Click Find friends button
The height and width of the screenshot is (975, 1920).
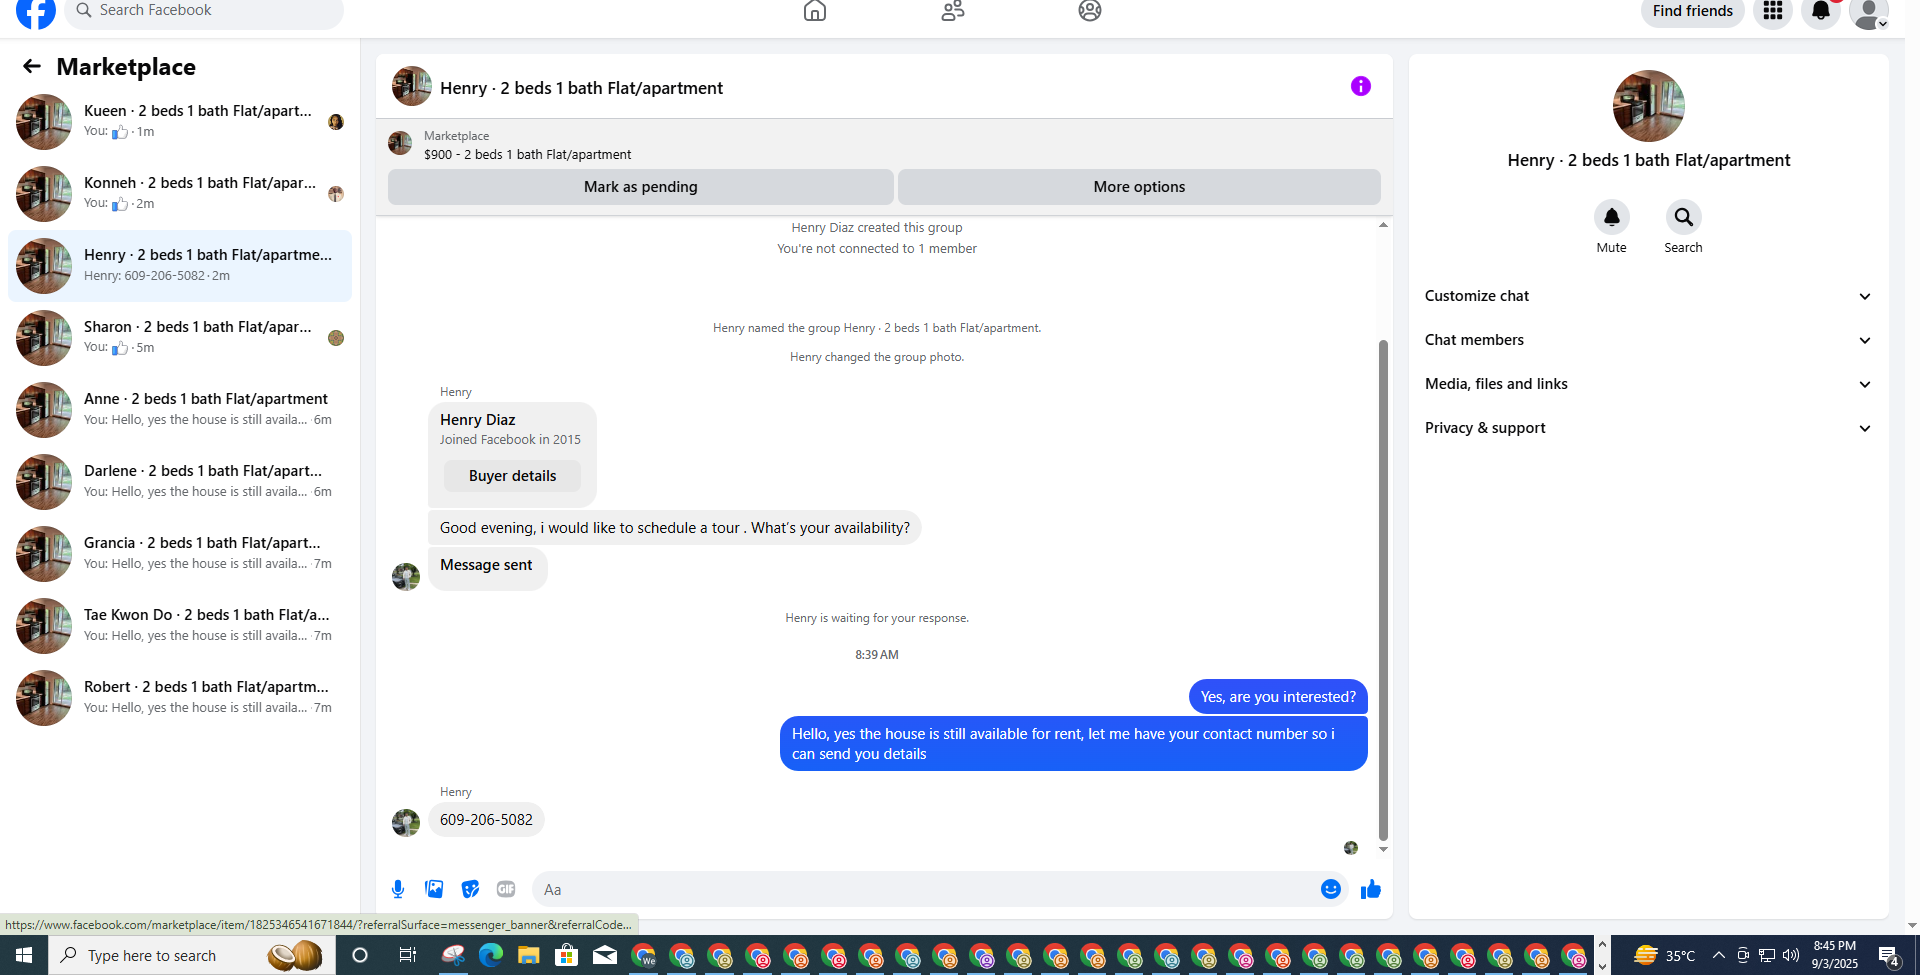pos(1693,11)
